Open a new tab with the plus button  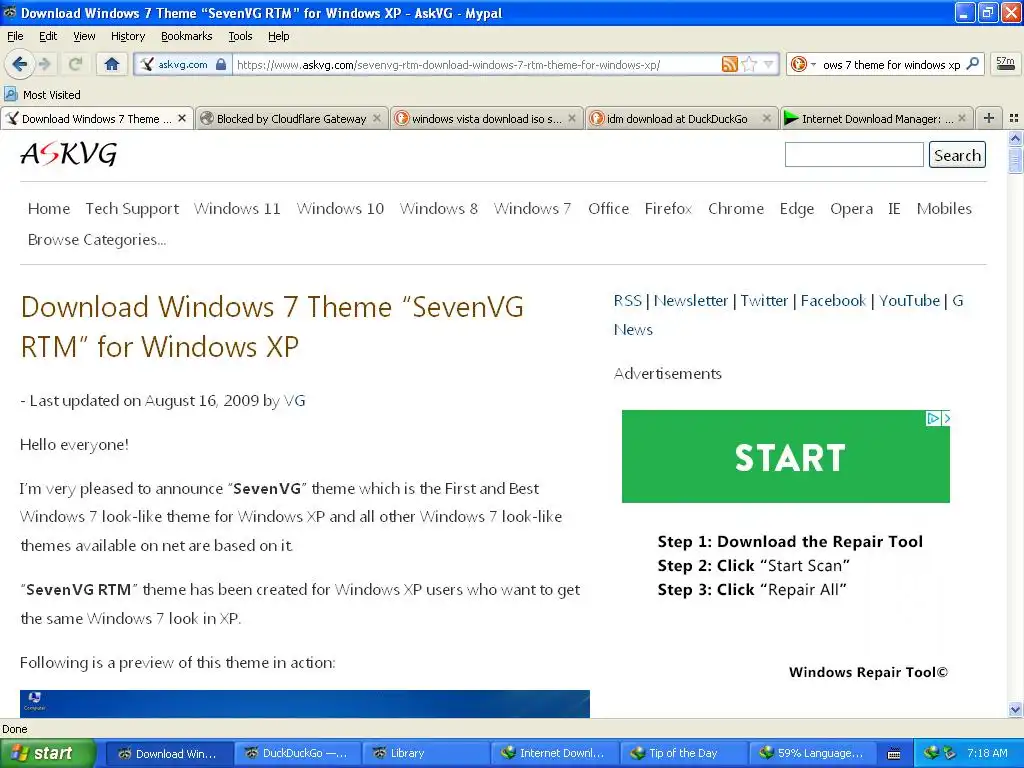[x=989, y=118]
